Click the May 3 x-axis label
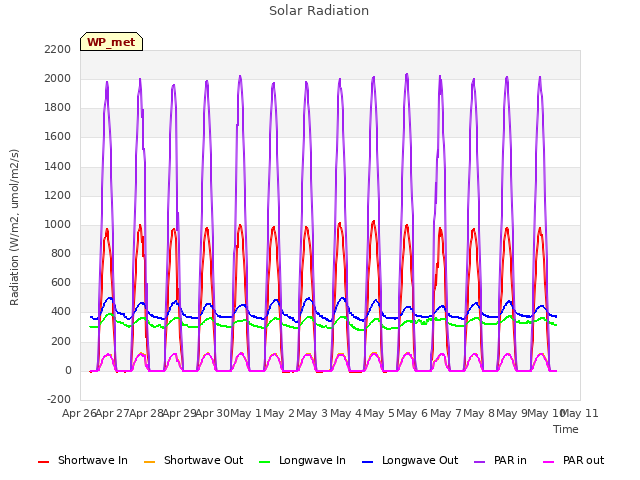The image size is (640, 480). (x=312, y=413)
